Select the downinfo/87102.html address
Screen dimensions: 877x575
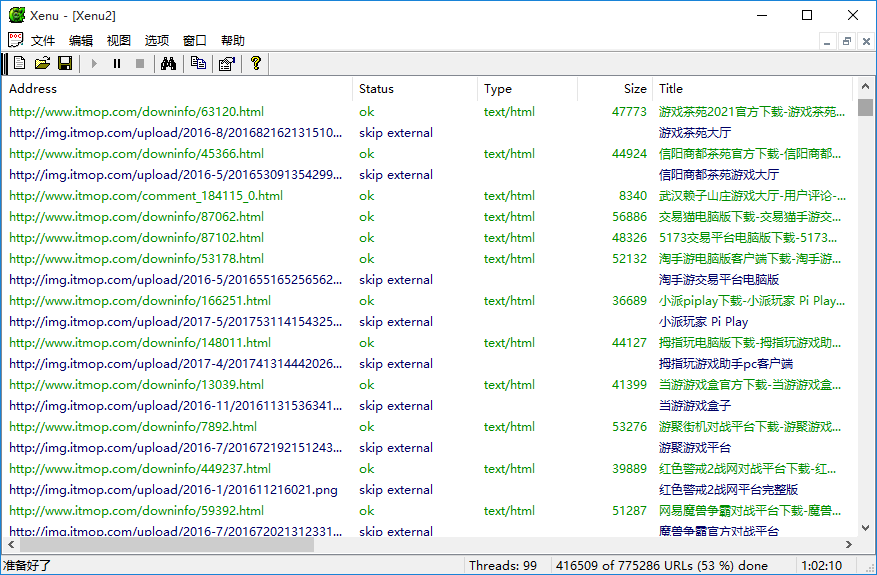[x=136, y=237]
